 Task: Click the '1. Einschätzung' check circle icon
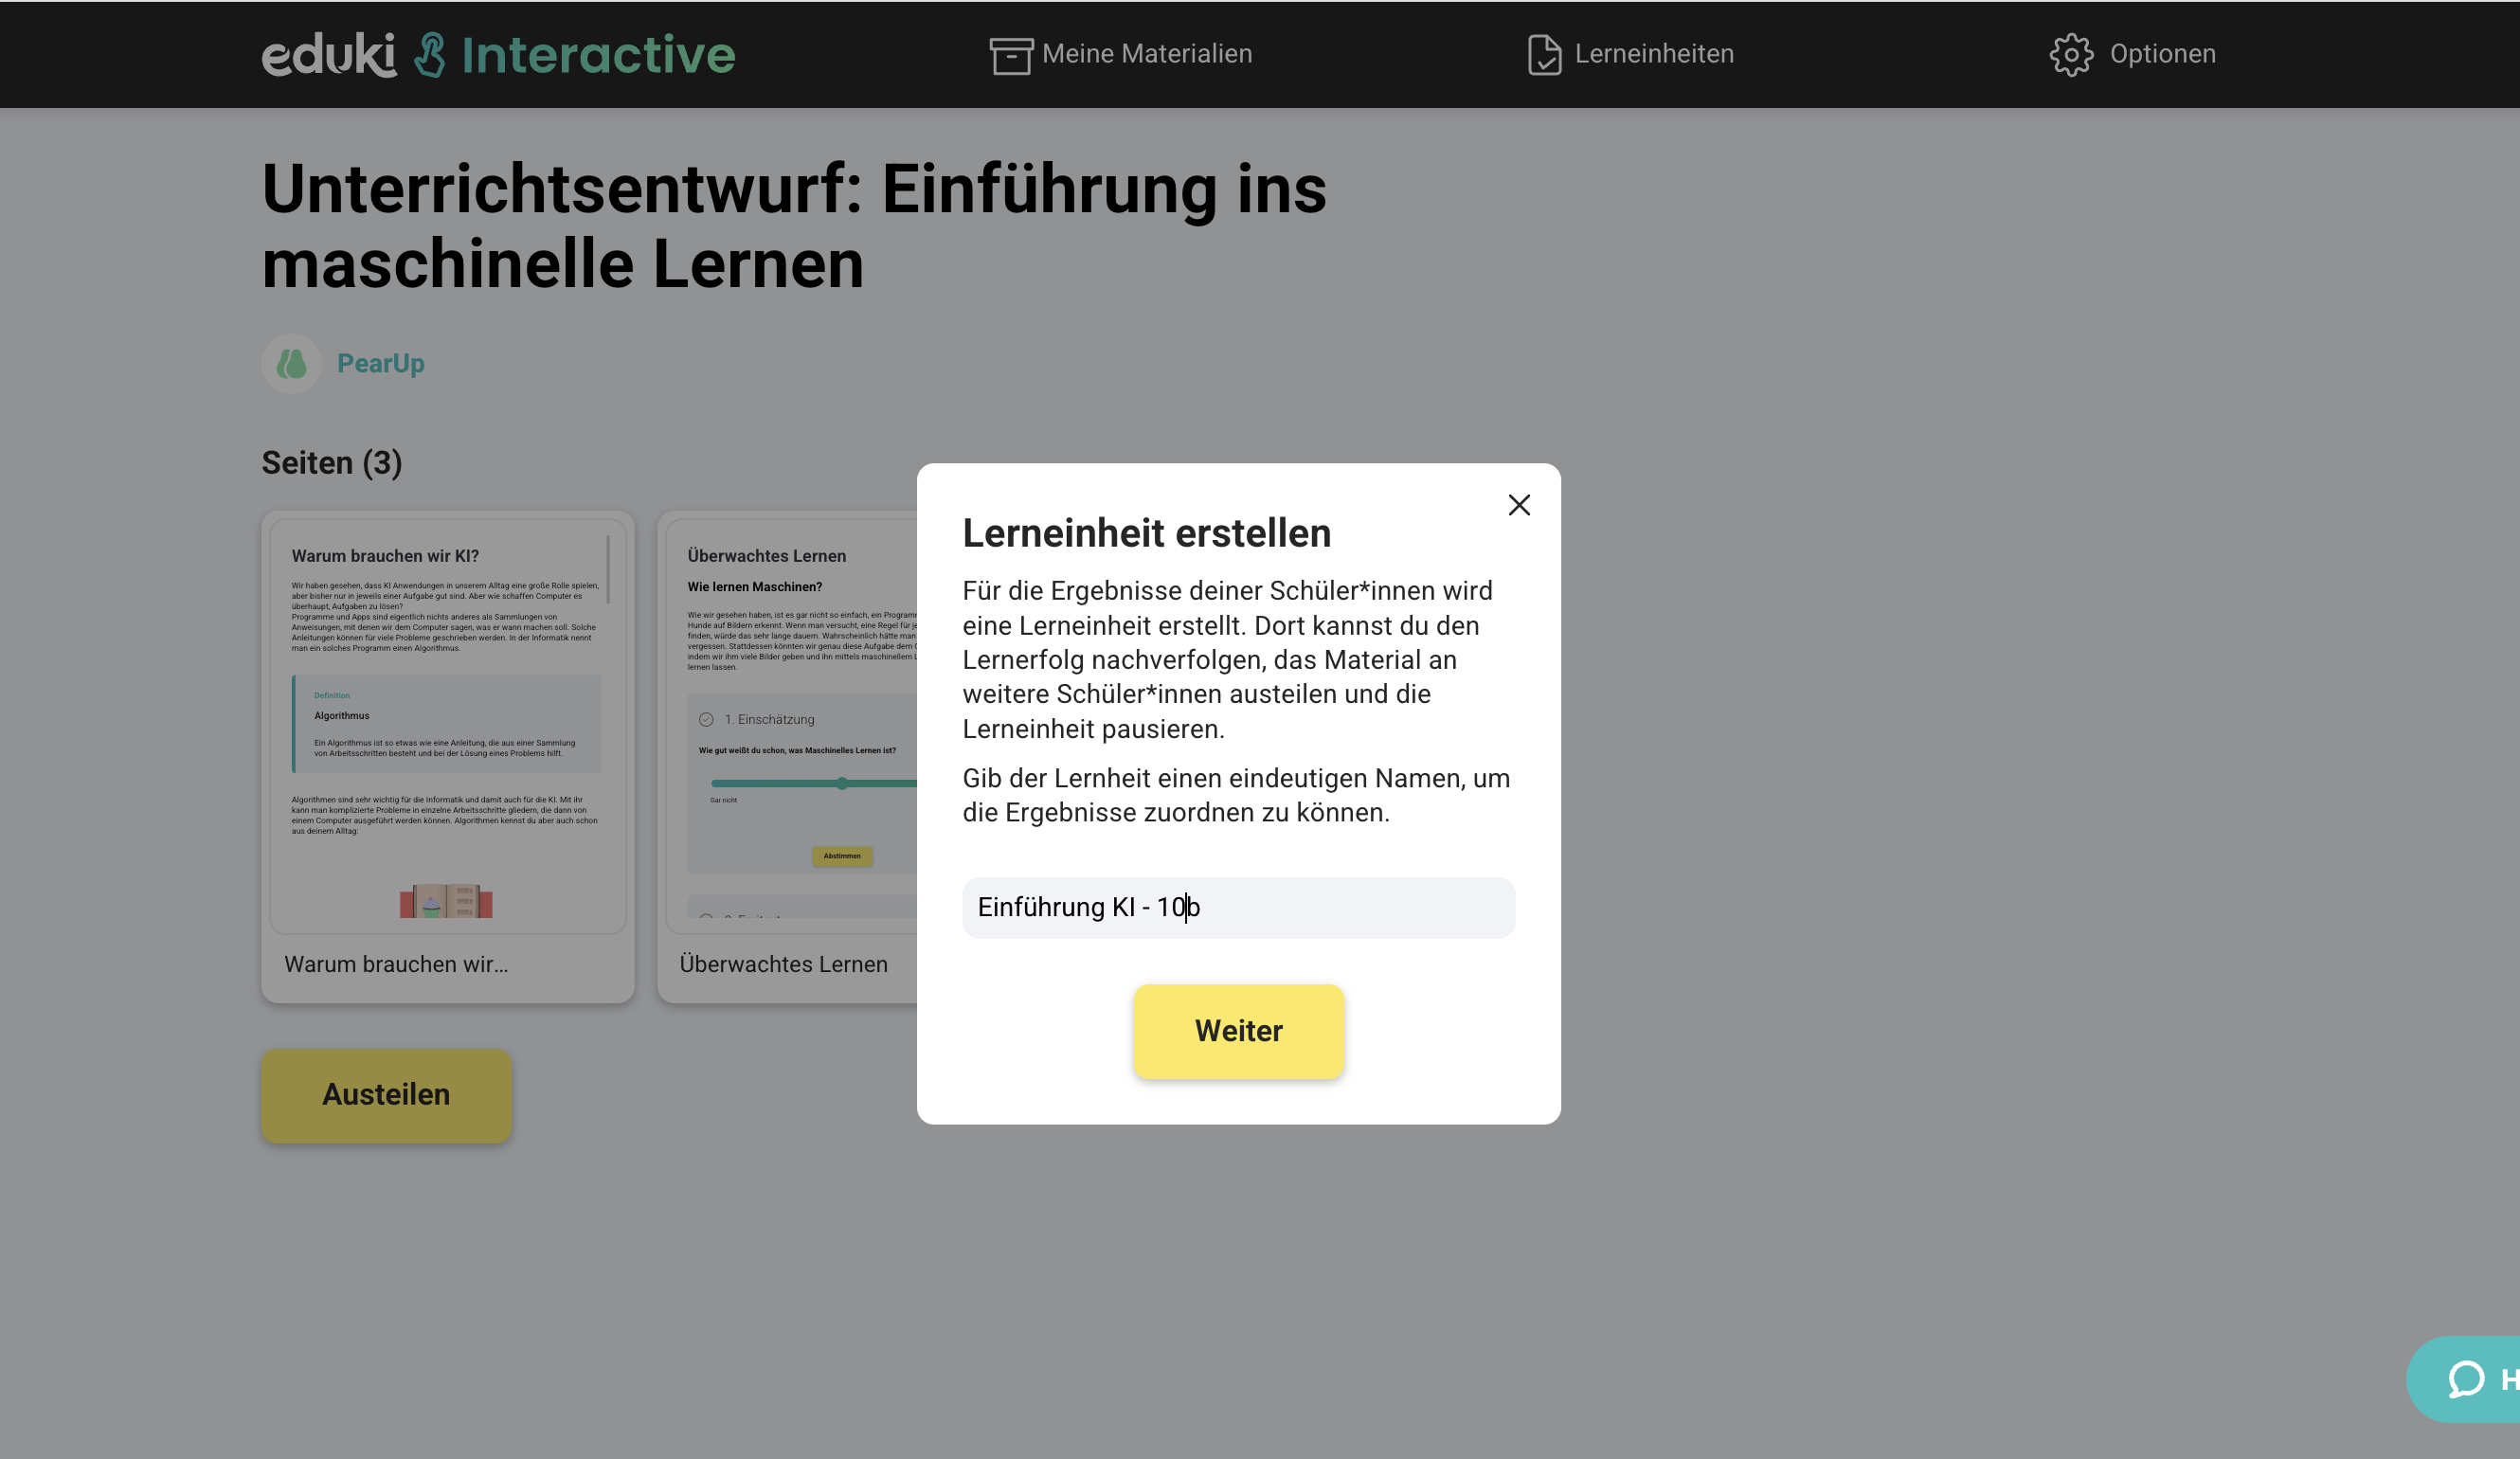706,719
